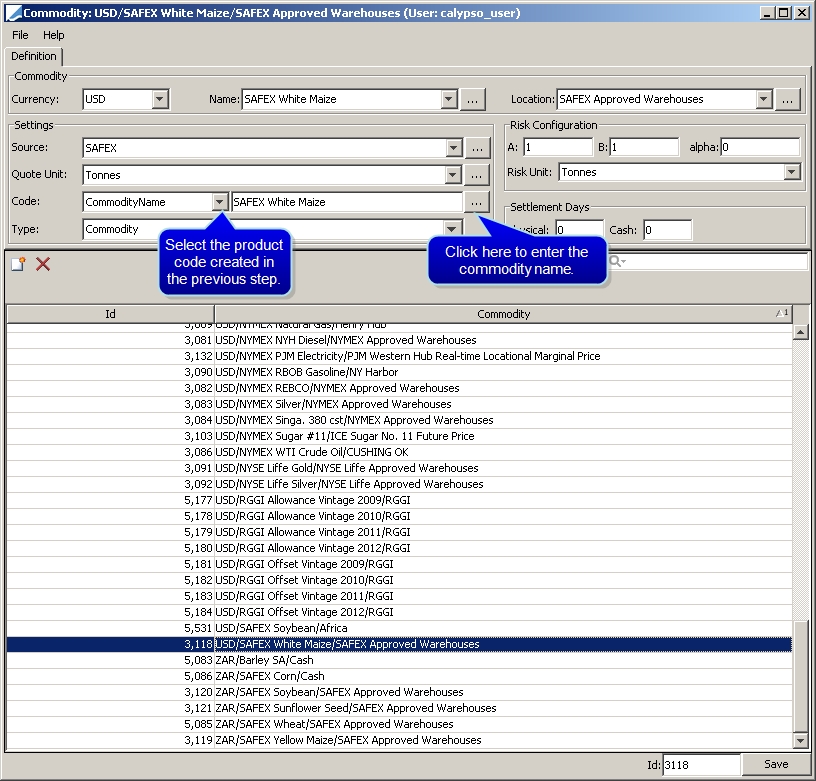The height and width of the screenshot is (781, 816).
Task: Select the Definition tab
Action: point(34,56)
